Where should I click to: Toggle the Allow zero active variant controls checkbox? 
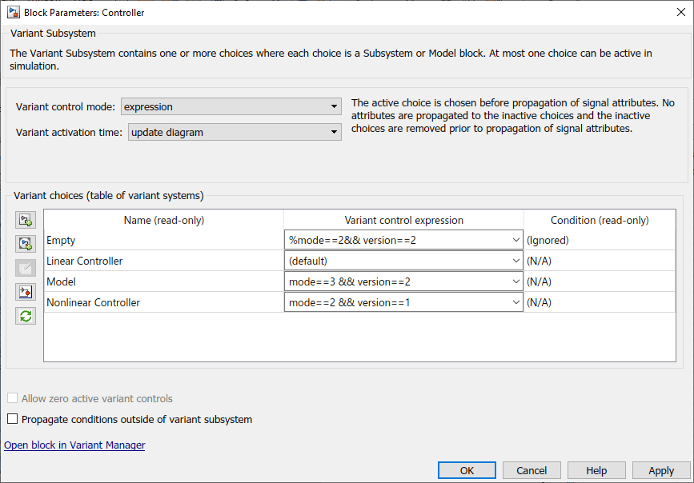coord(13,399)
